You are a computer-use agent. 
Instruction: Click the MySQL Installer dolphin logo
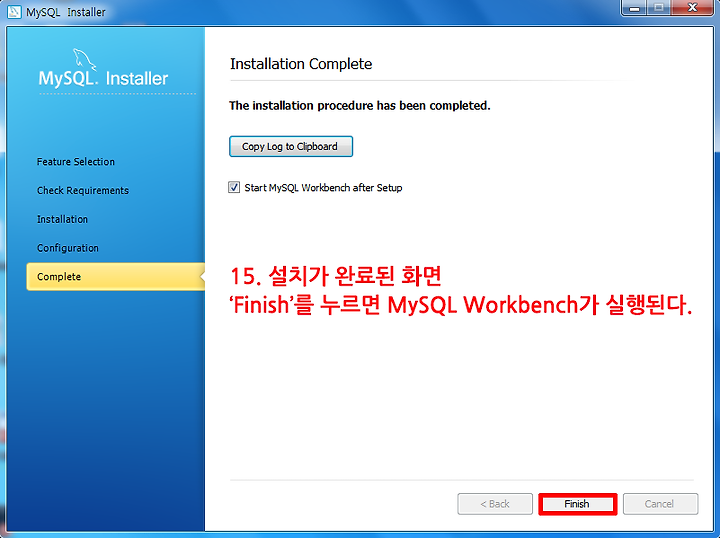pos(85,60)
